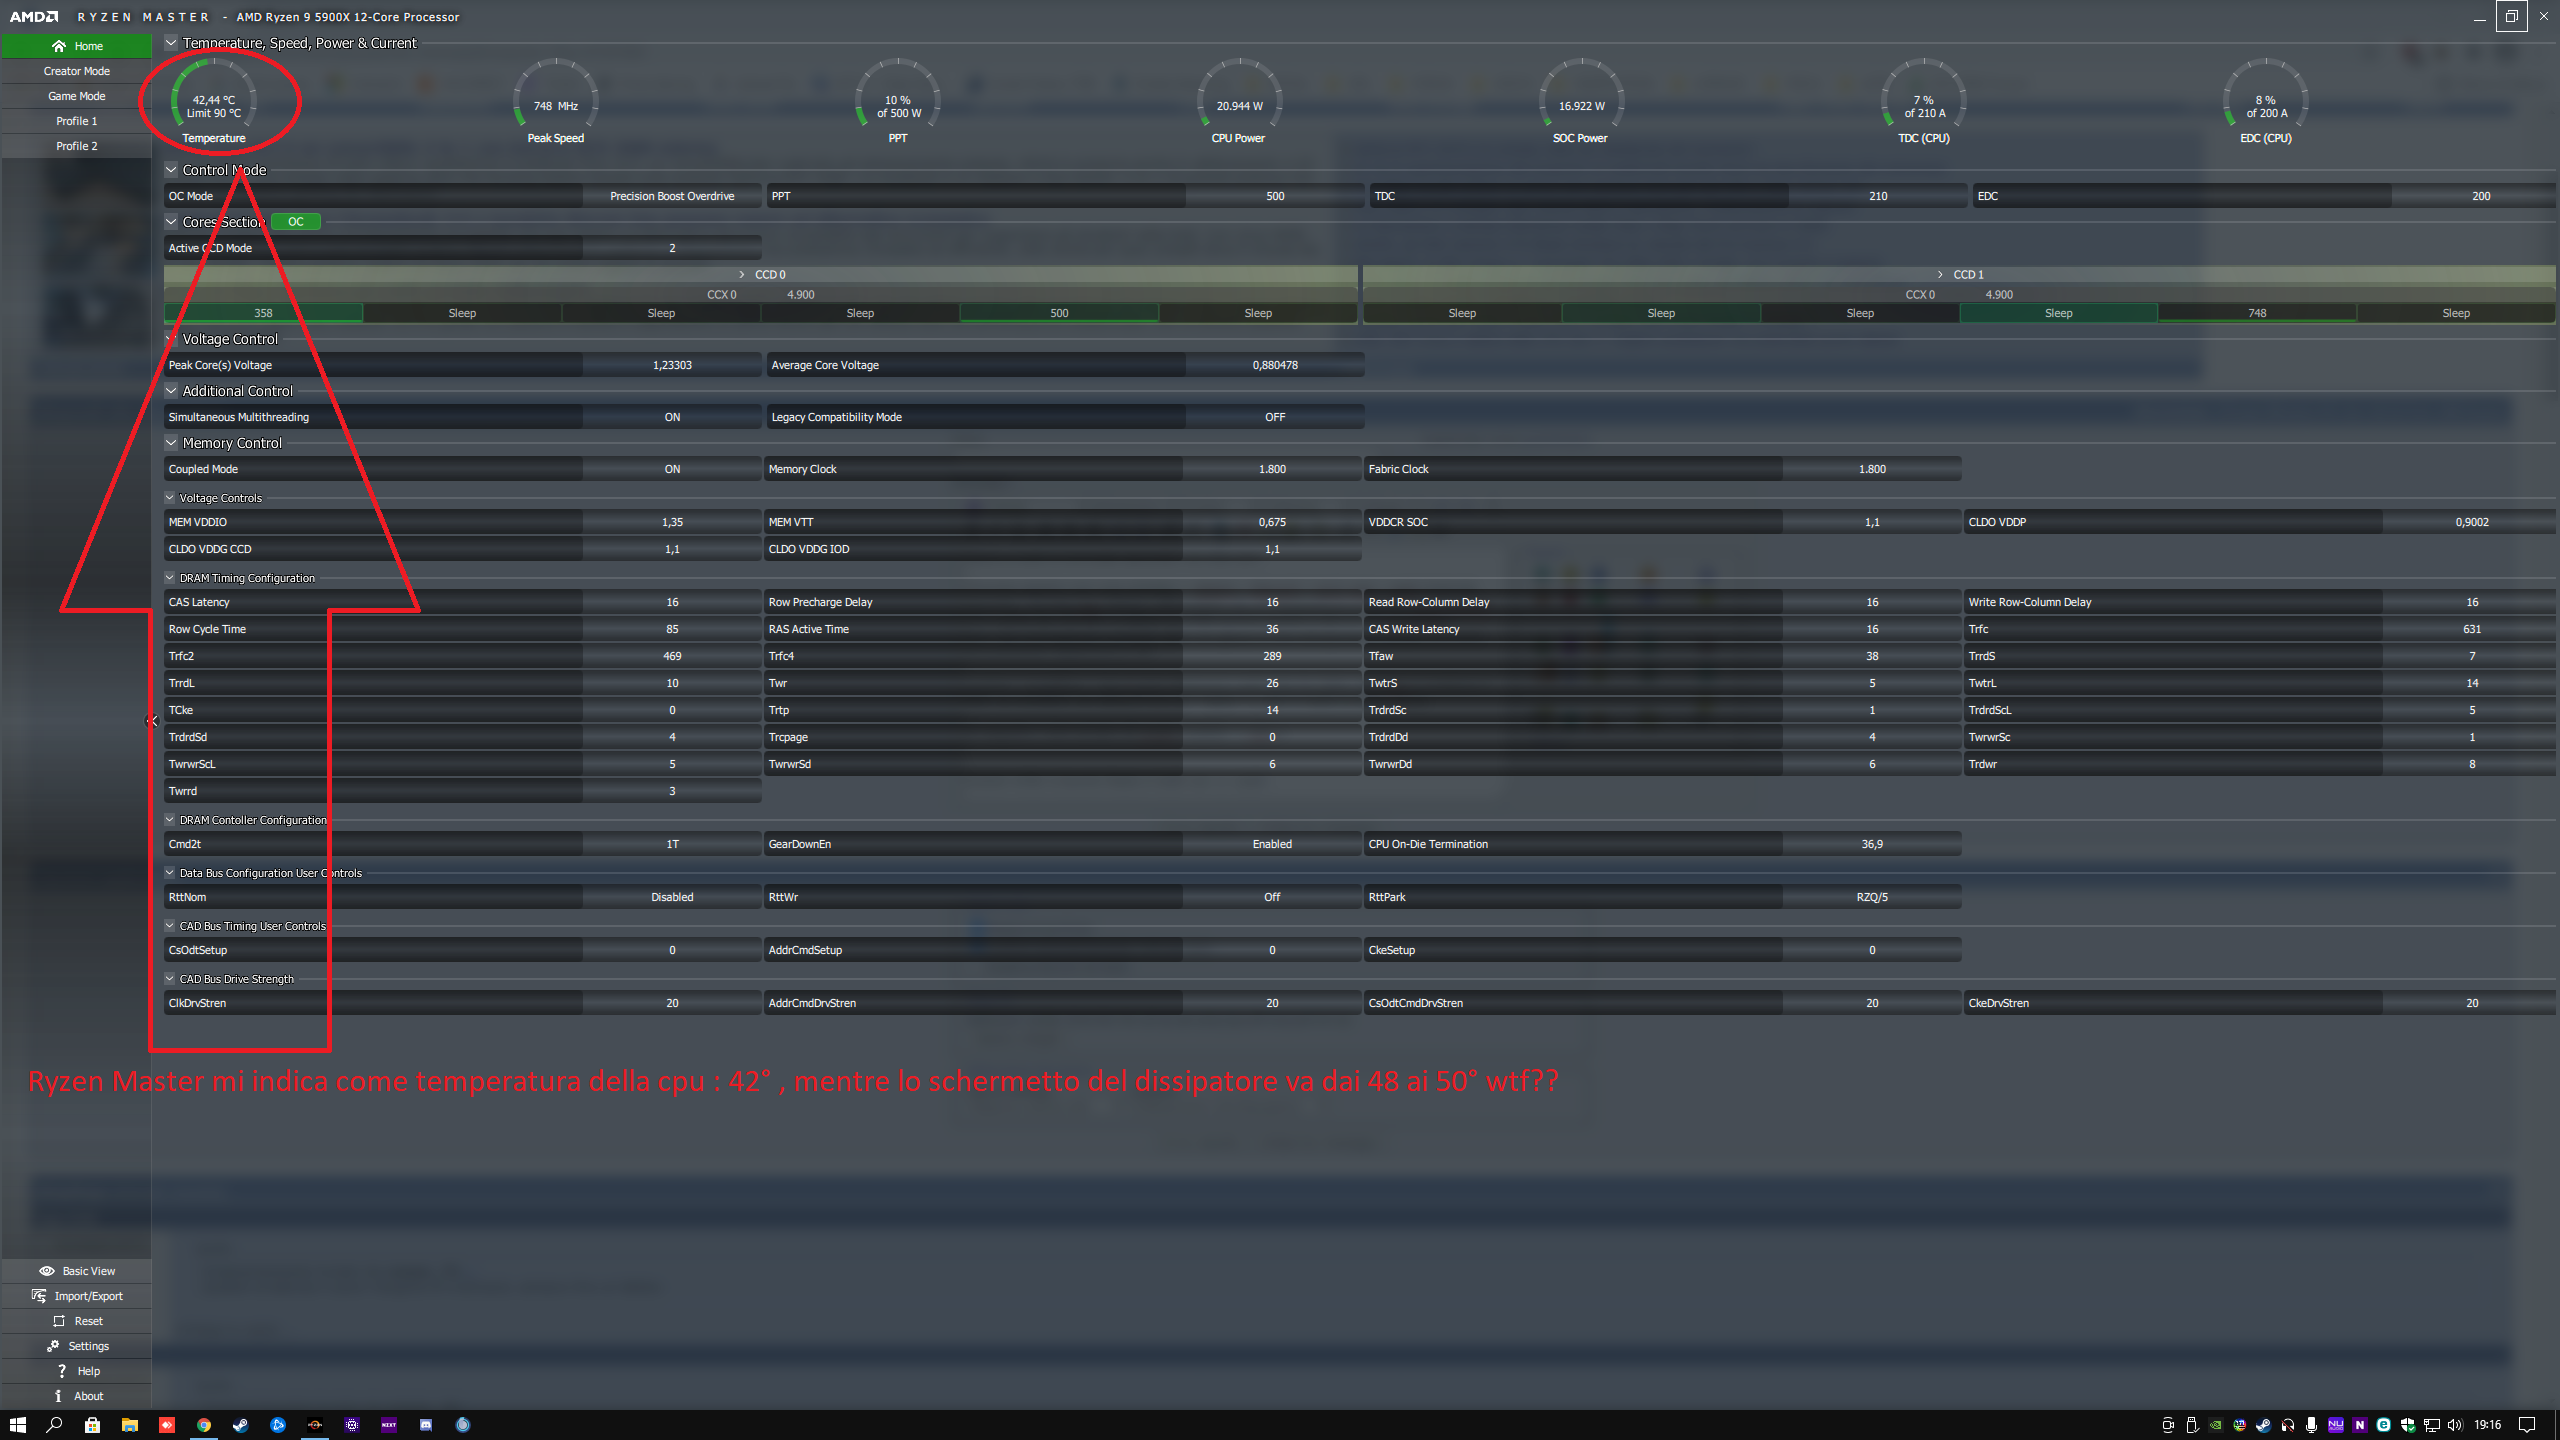The image size is (2560, 1440).
Task: Click the Help question mark icon
Action: (62, 1371)
